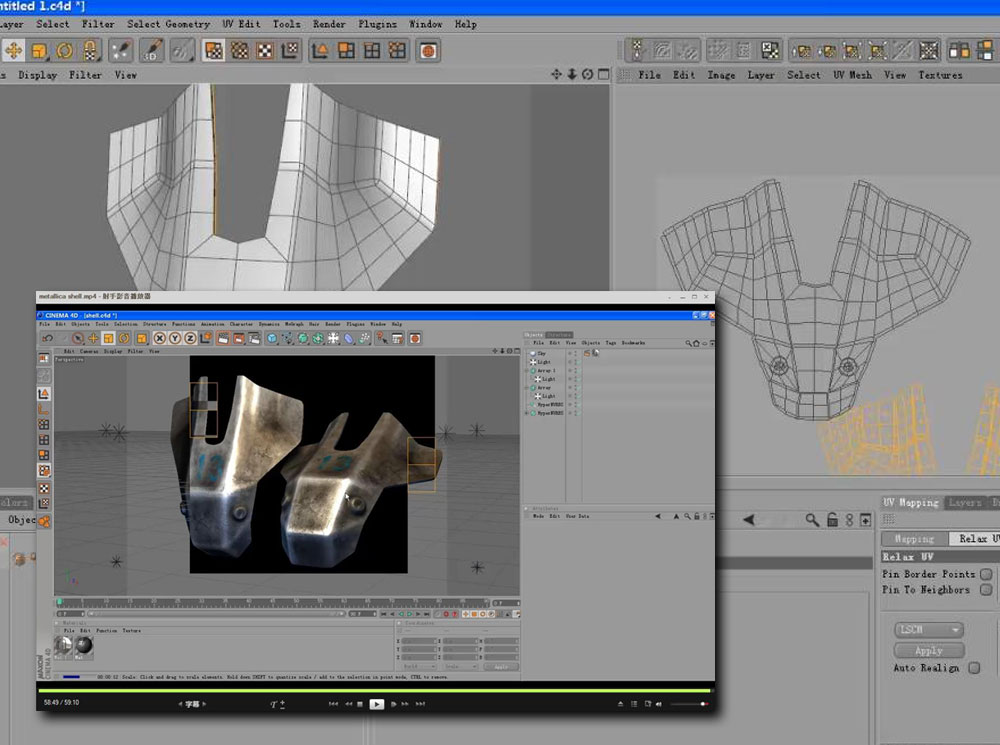
Task: Select the Move tool in the main toolbar
Action: click(14, 50)
